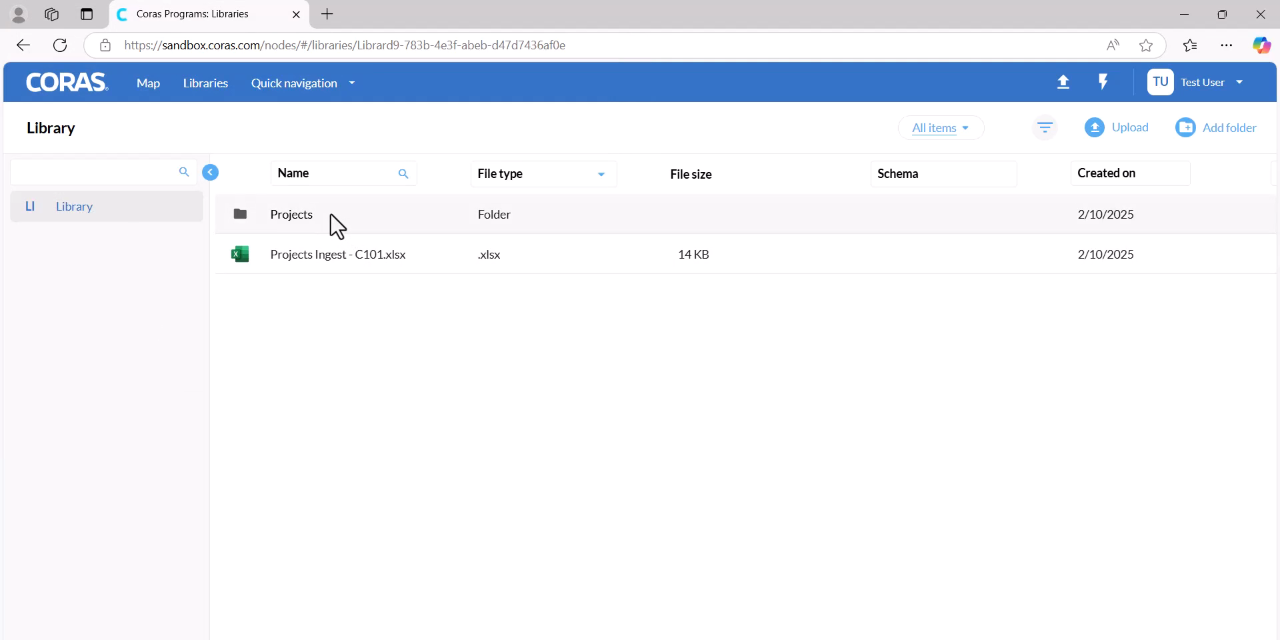Open Projects Ingest - C101.xlsx file
This screenshot has height=640, width=1280.
tap(338, 254)
